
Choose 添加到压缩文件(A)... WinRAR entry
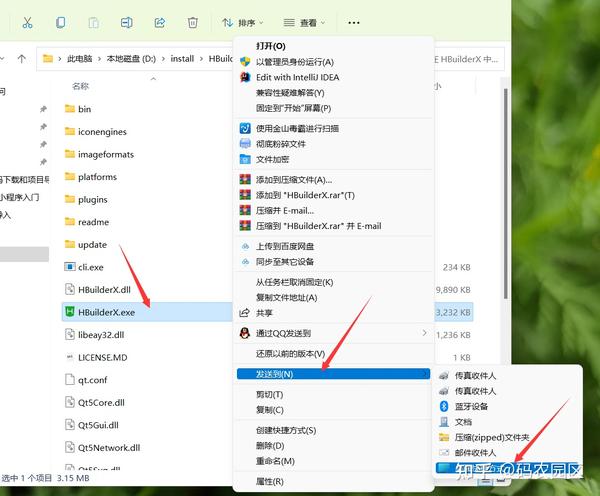[x=334, y=179]
